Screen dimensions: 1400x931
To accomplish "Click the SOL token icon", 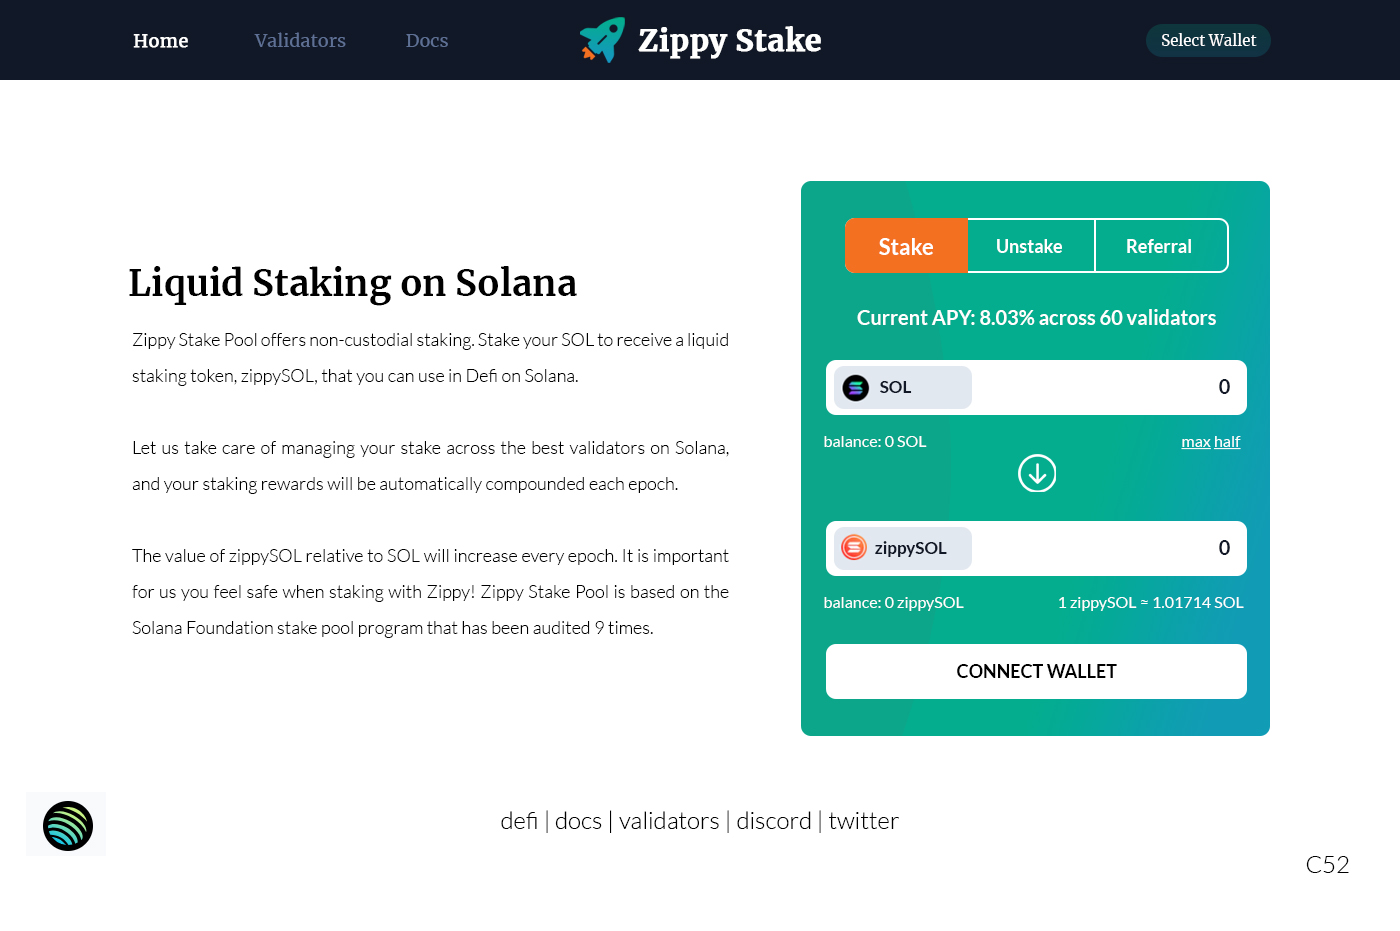I will (x=856, y=387).
